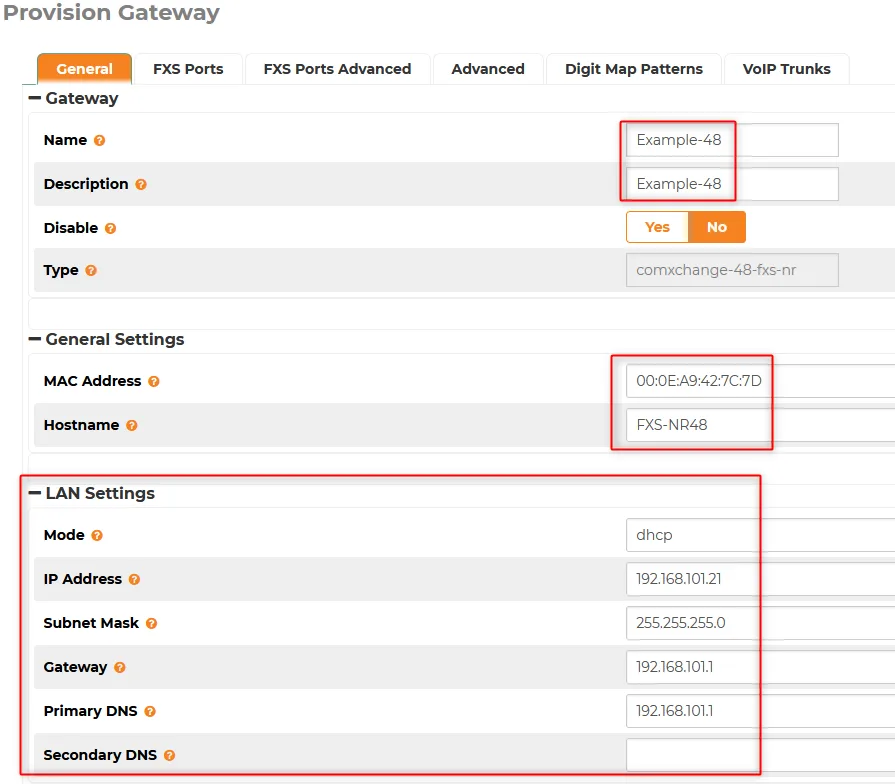Click the Primary DNS field
The image size is (895, 784).
point(760,710)
